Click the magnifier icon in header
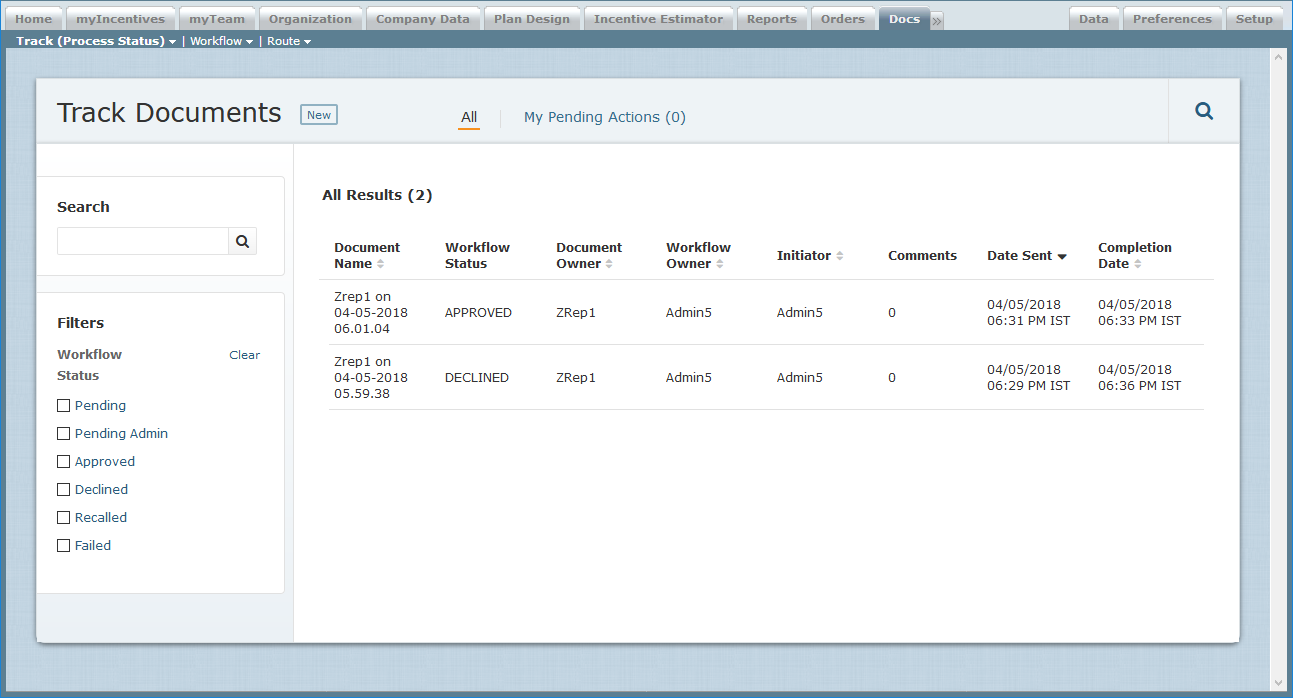1293x698 pixels. click(1204, 112)
